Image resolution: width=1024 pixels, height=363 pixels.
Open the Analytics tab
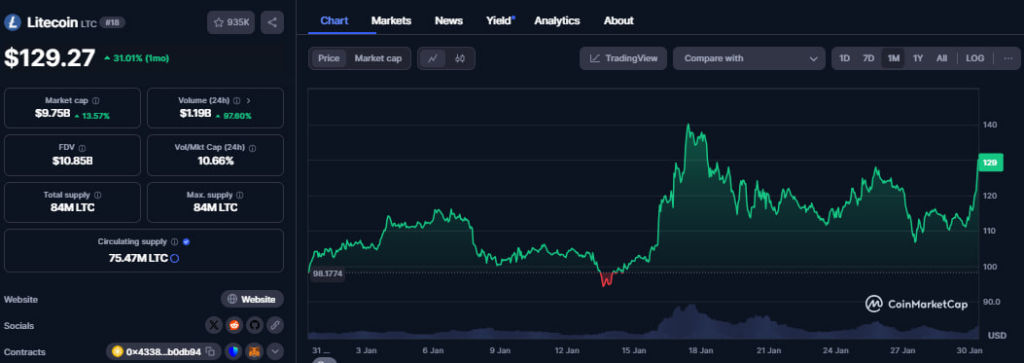click(x=557, y=20)
